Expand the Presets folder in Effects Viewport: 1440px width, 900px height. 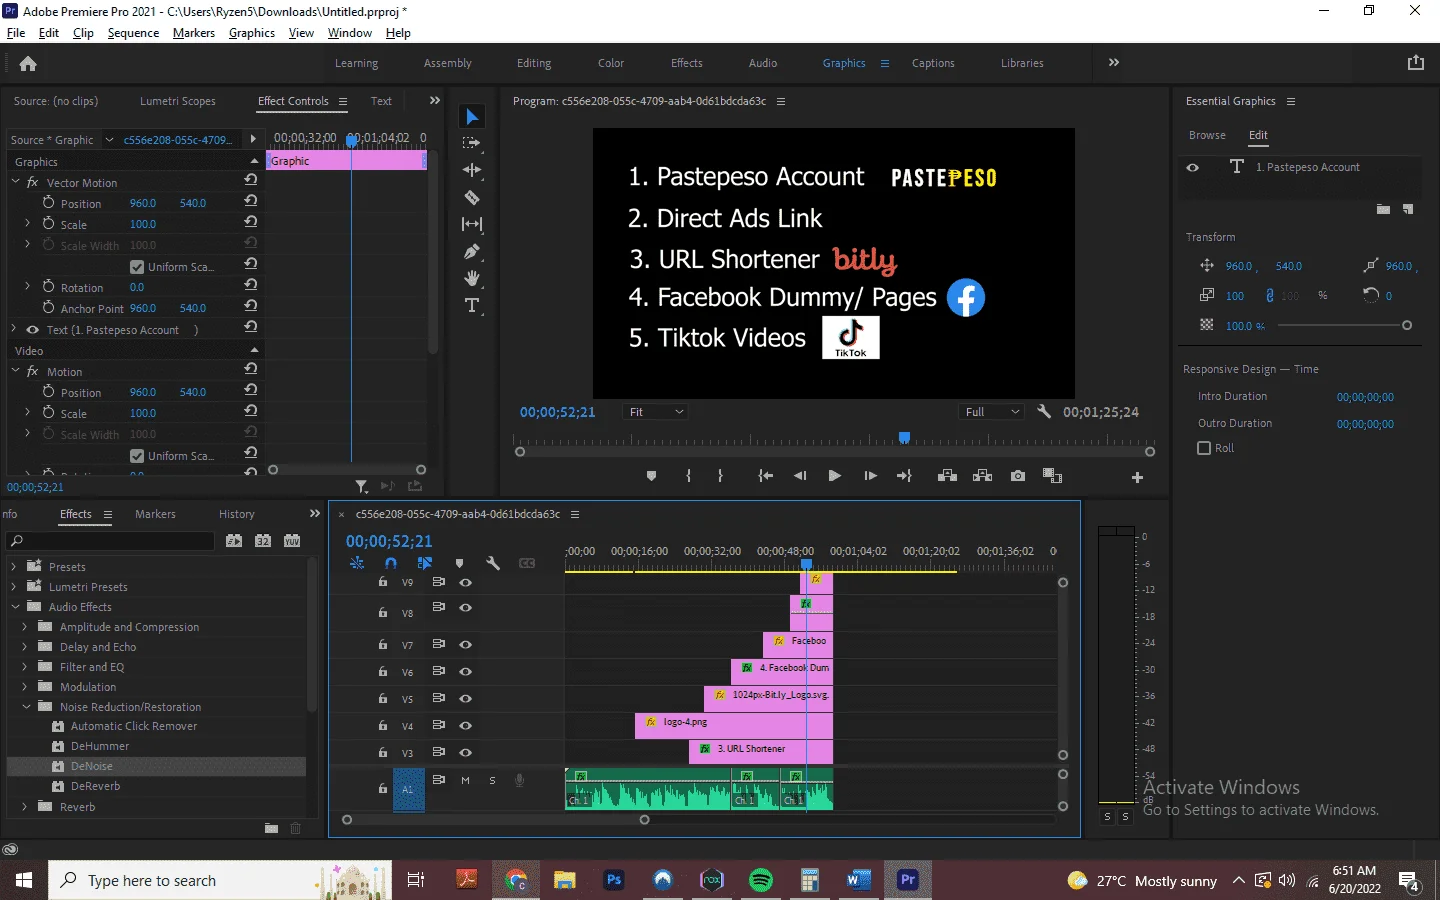[13, 567]
